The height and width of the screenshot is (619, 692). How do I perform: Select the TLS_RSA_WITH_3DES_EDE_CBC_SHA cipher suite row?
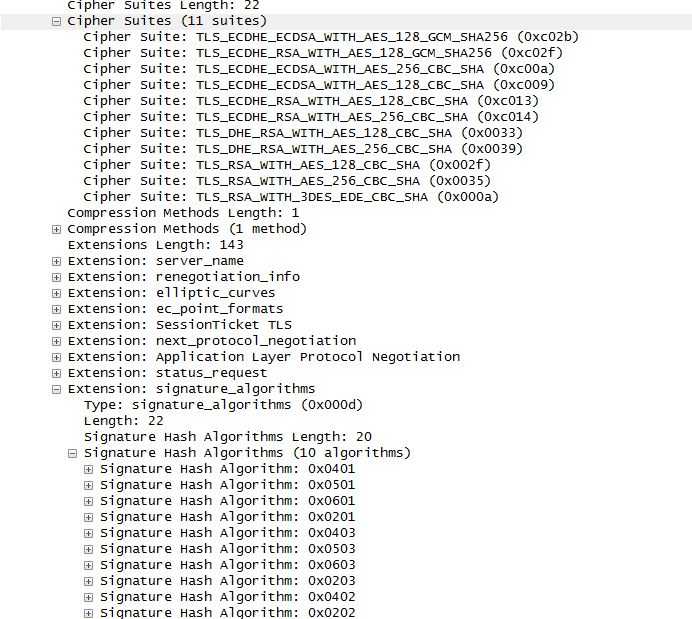pyautogui.click(x=291, y=197)
